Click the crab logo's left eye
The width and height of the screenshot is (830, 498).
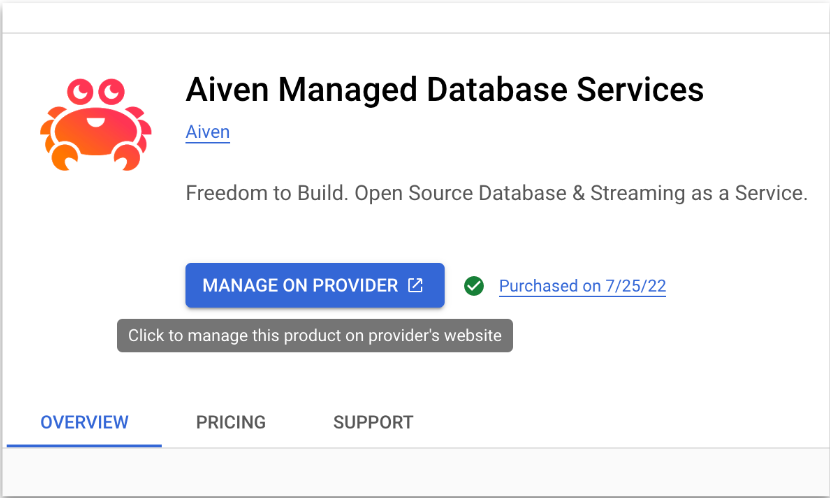click(80, 92)
